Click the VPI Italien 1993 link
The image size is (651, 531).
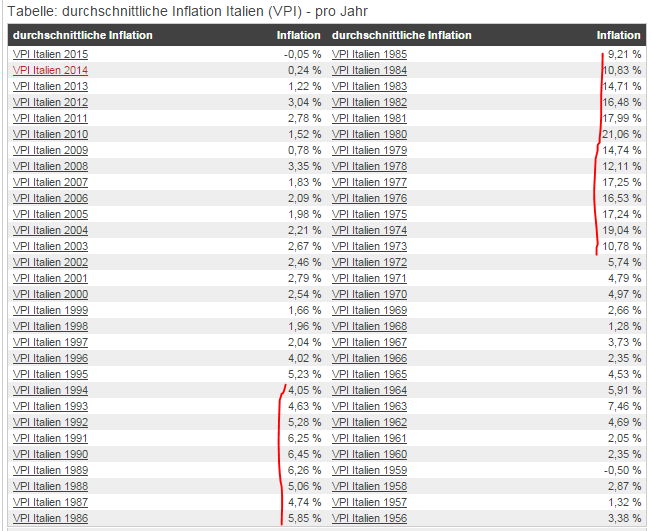[x=50, y=406]
